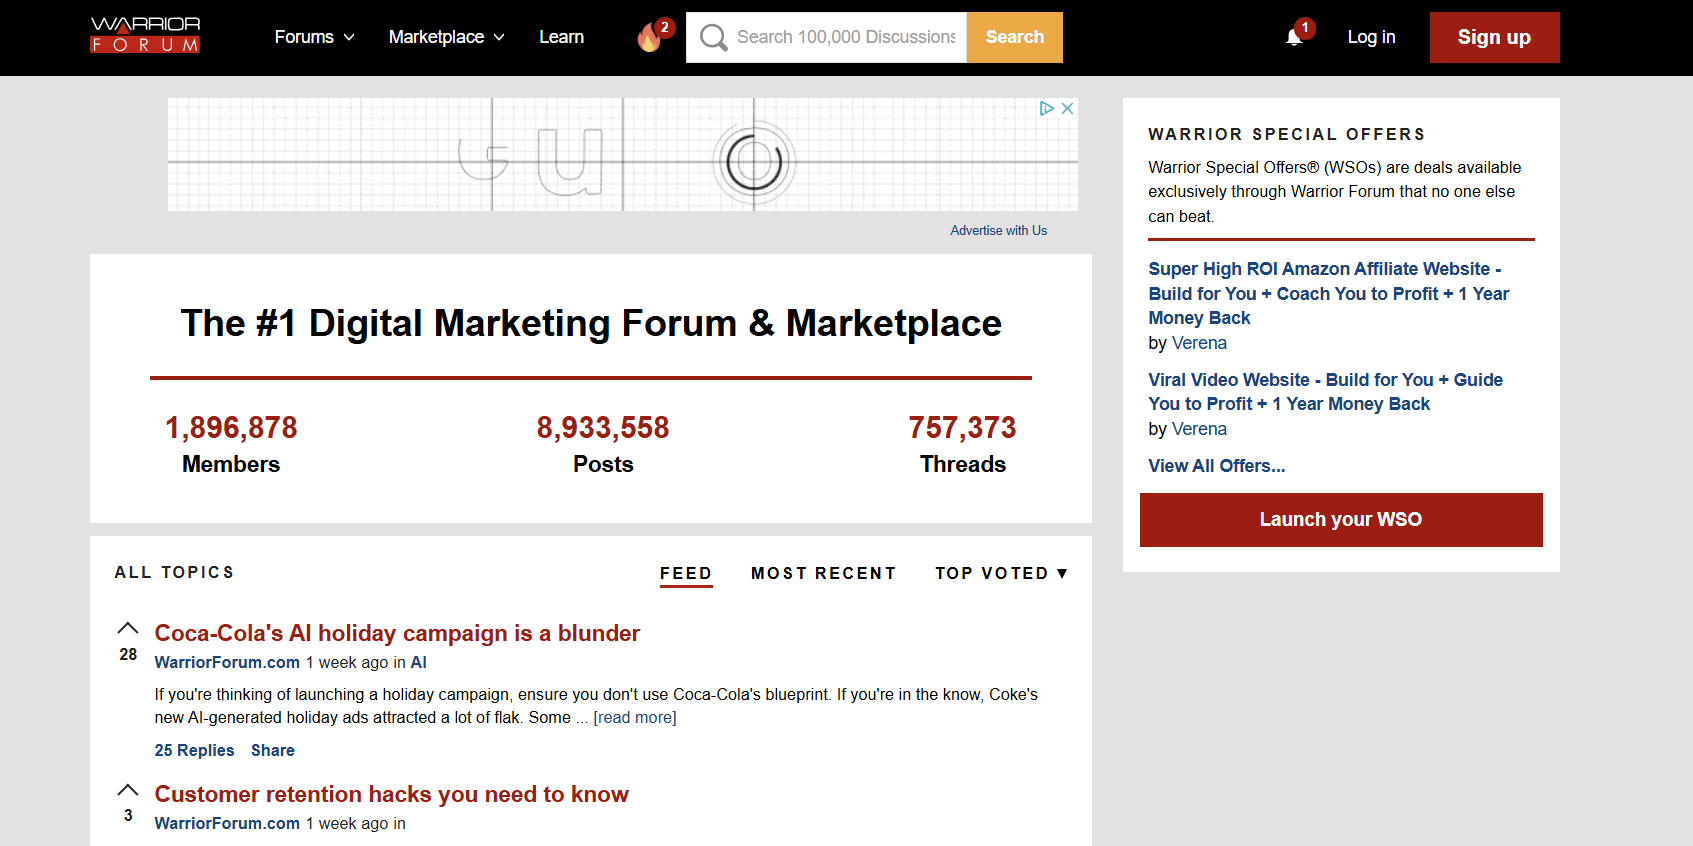
Task: Click the View All Offers link
Action: [1216, 466]
